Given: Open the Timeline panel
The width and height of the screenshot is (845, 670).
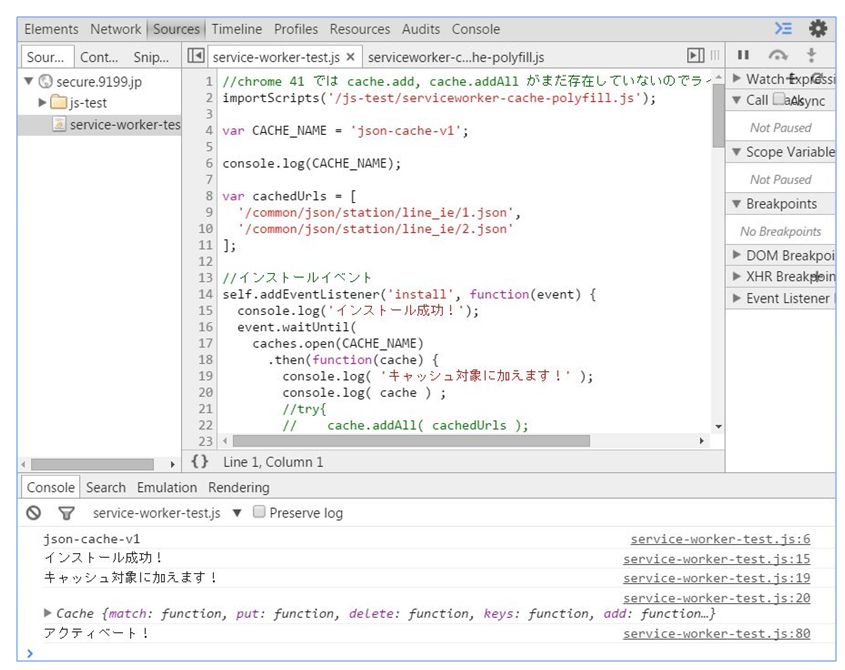Looking at the screenshot, I should (x=237, y=29).
